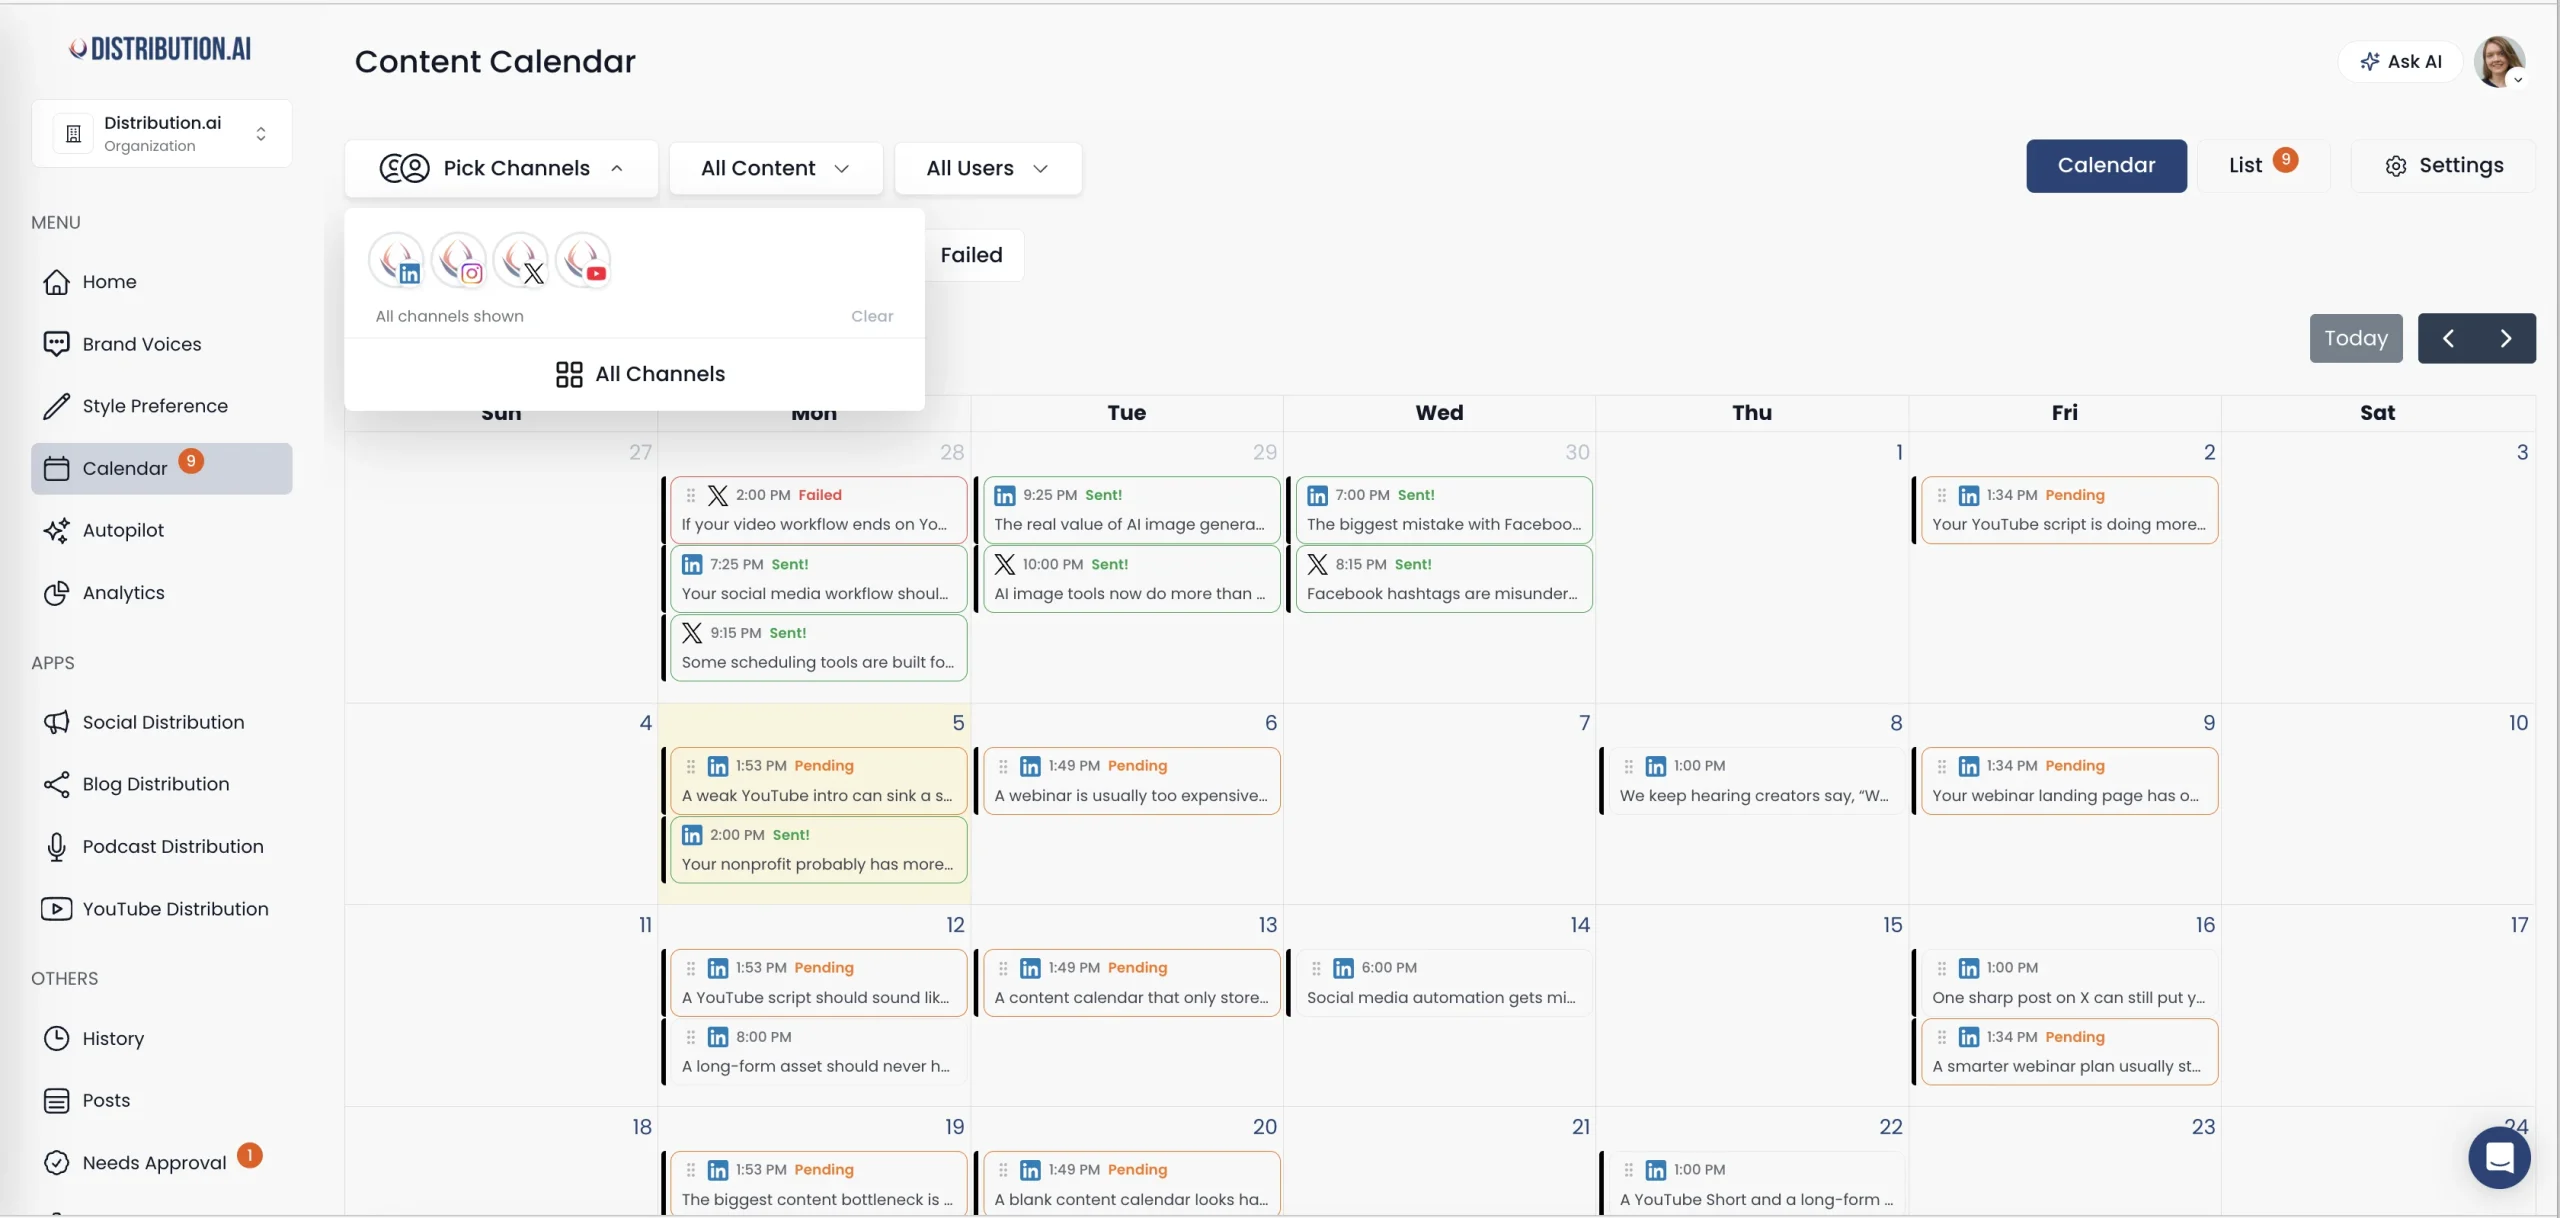2560x1218 pixels.
Task: Open Home in the sidebar
Action: (162, 282)
